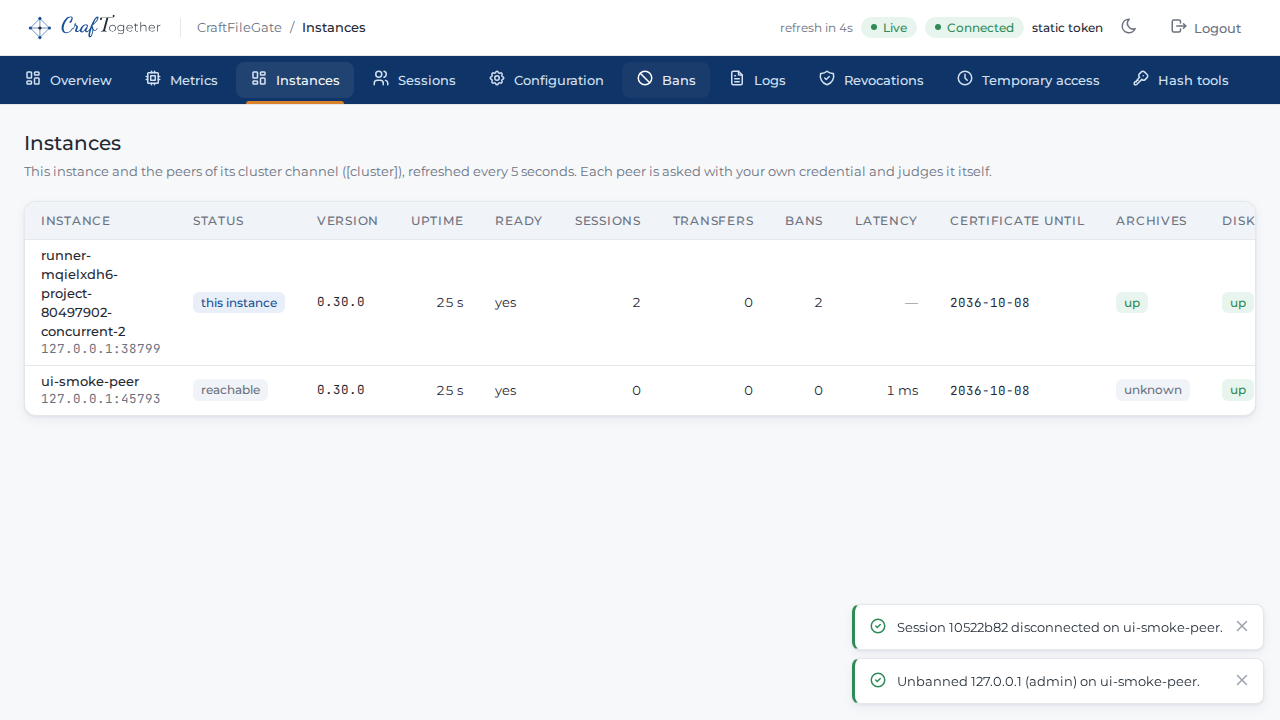Click the Uptime column header
This screenshot has width=1280, height=720.
tap(437, 221)
